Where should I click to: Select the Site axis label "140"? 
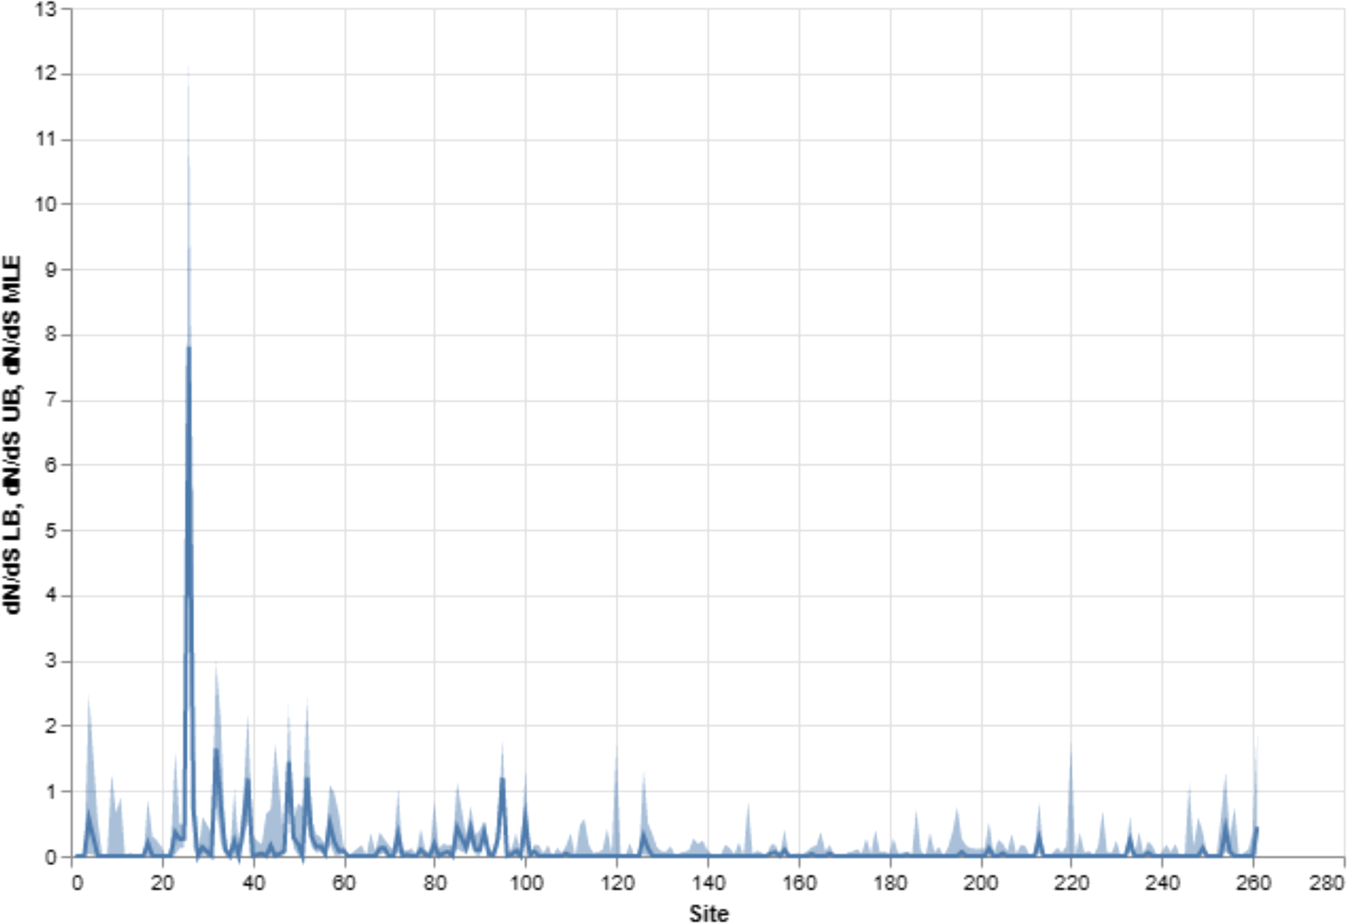pos(708,882)
